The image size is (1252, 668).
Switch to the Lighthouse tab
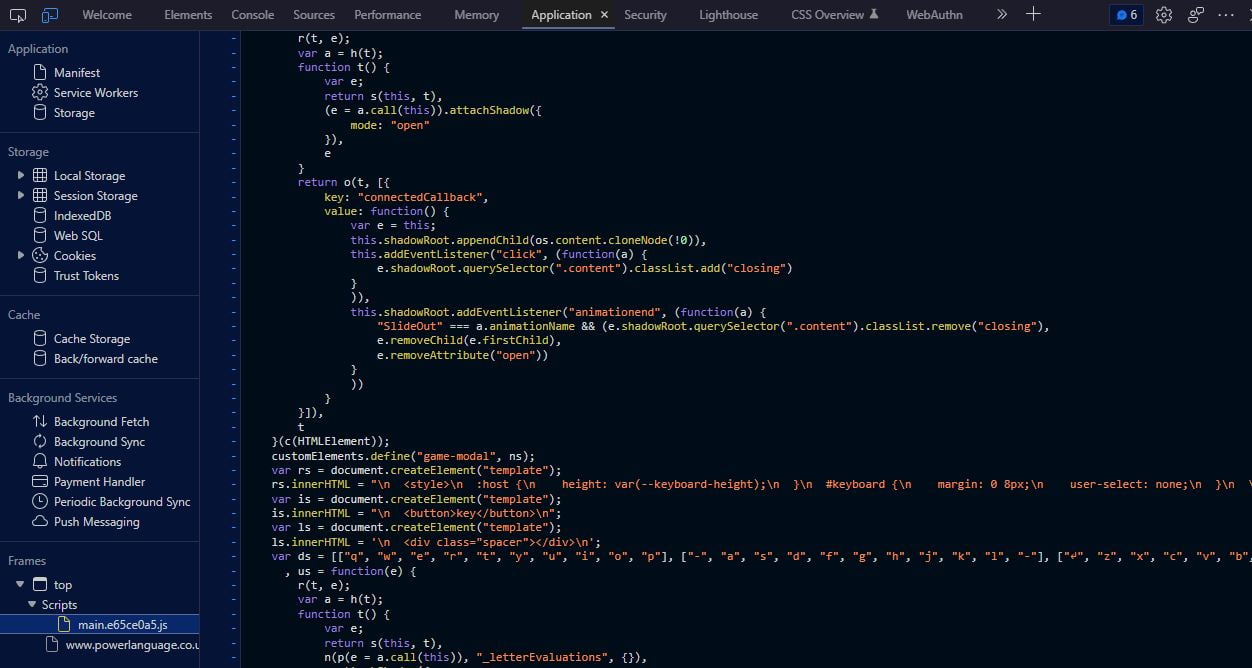[x=728, y=15]
